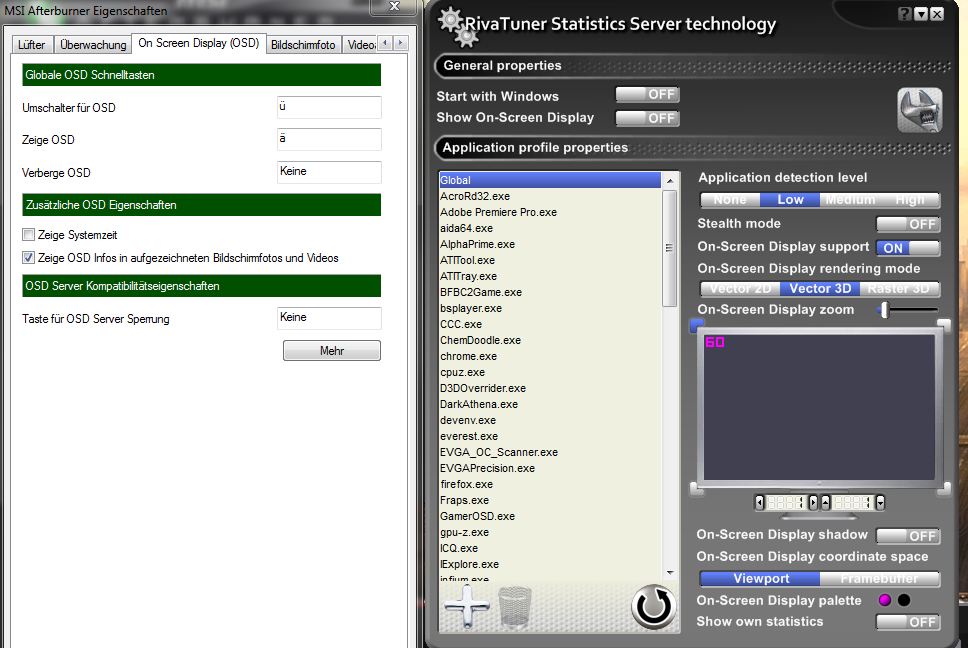Screen dimensions: 968x648
Task: Switch to the Lüfter tab
Action: (31, 44)
